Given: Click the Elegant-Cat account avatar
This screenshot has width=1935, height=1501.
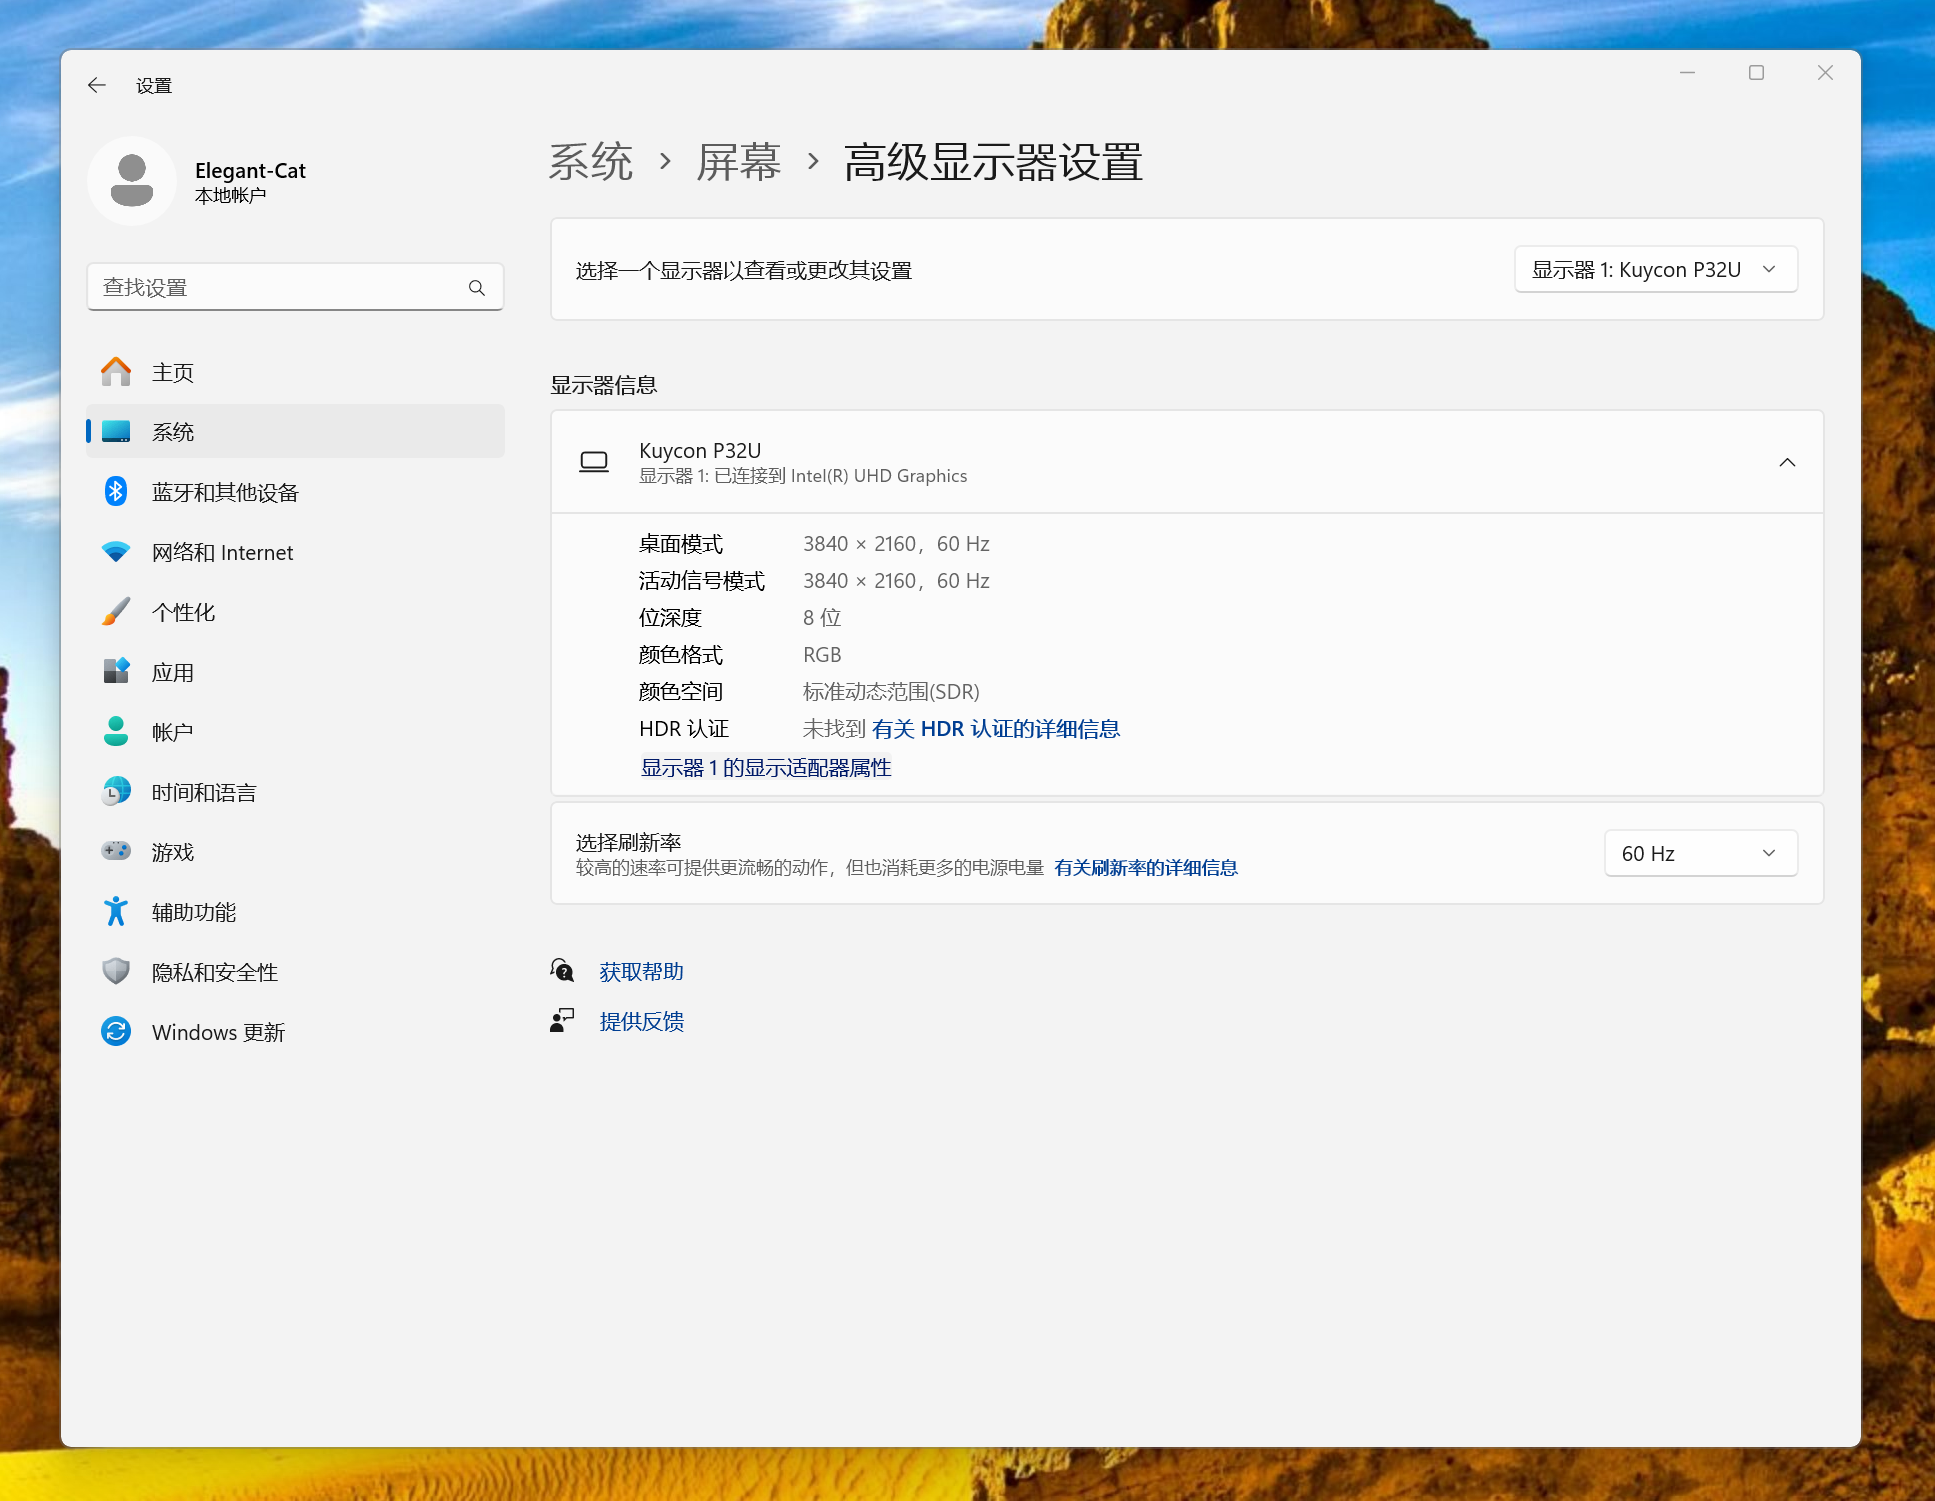Looking at the screenshot, I should coord(132,181).
